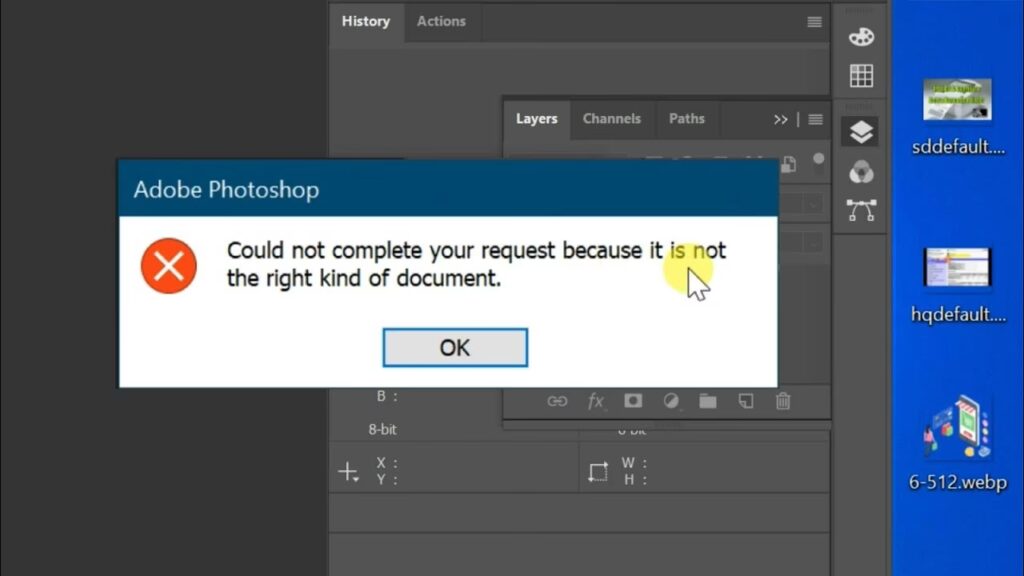Image resolution: width=1024 pixels, height=576 pixels.
Task: Click OK in the Photoshop error dialog
Action: (x=455, y=347)
